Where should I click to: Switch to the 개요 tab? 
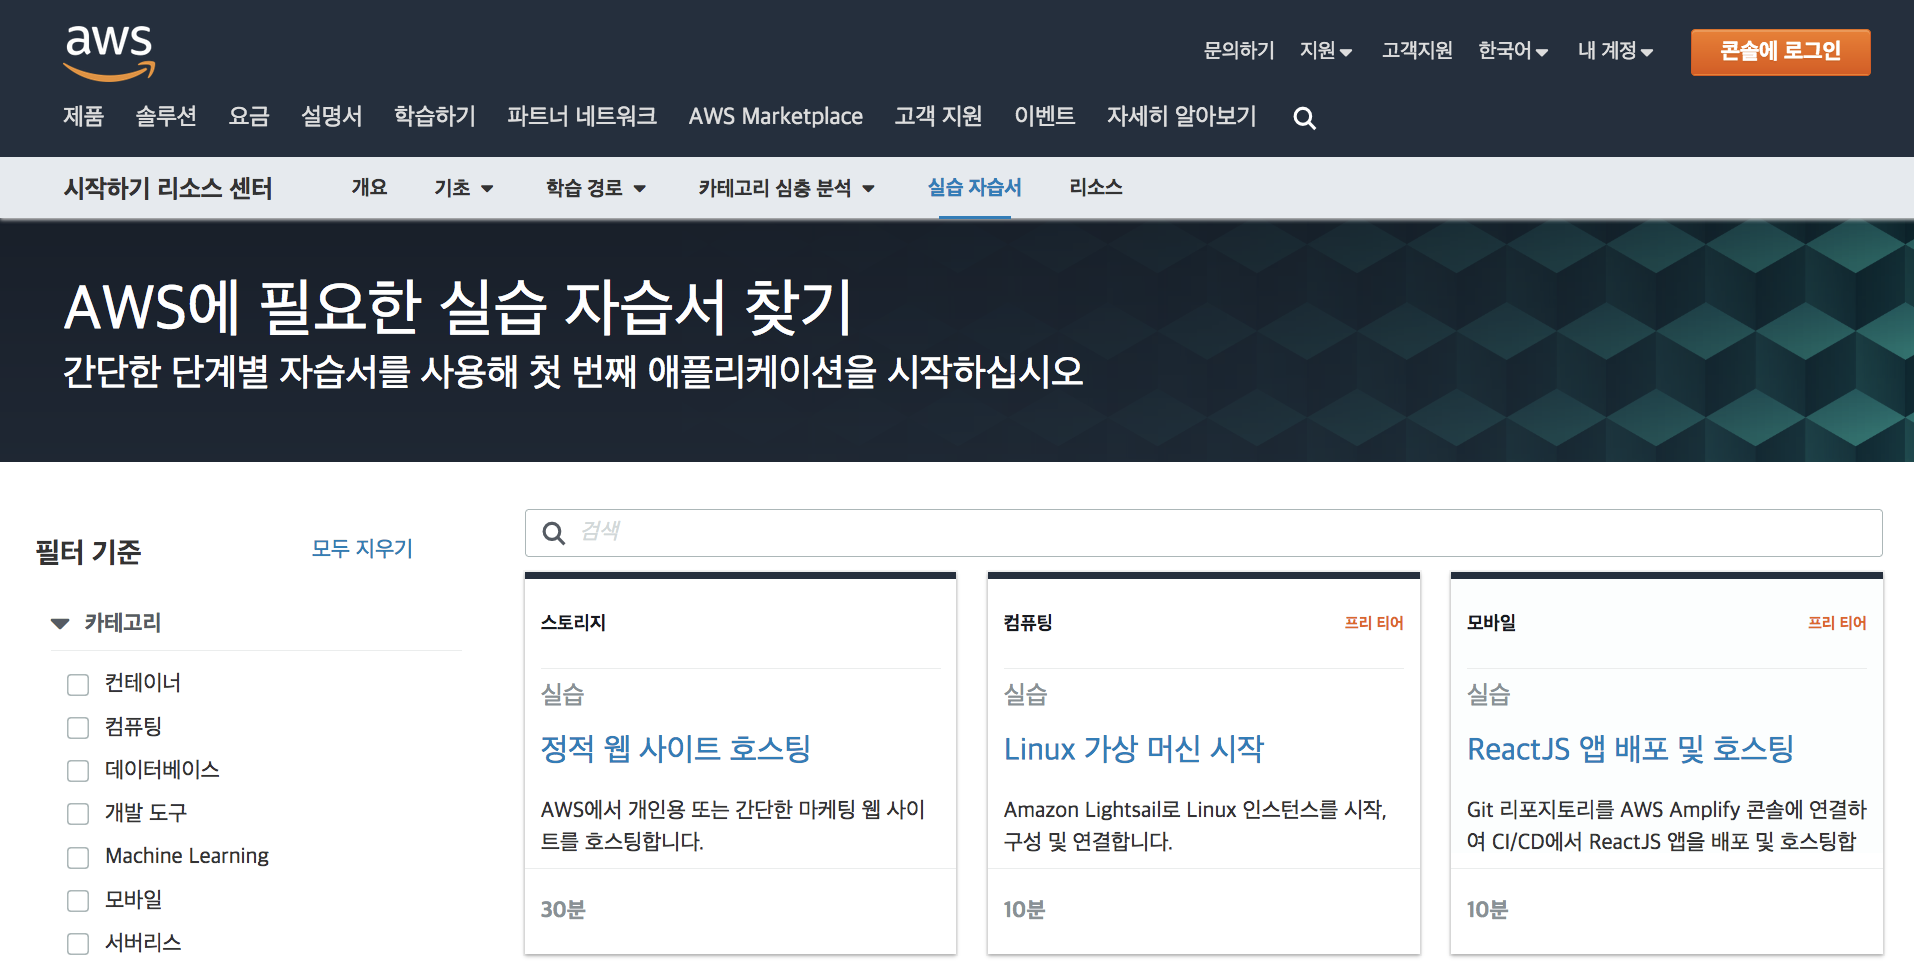pyautogui.click(x=369, y=188)
